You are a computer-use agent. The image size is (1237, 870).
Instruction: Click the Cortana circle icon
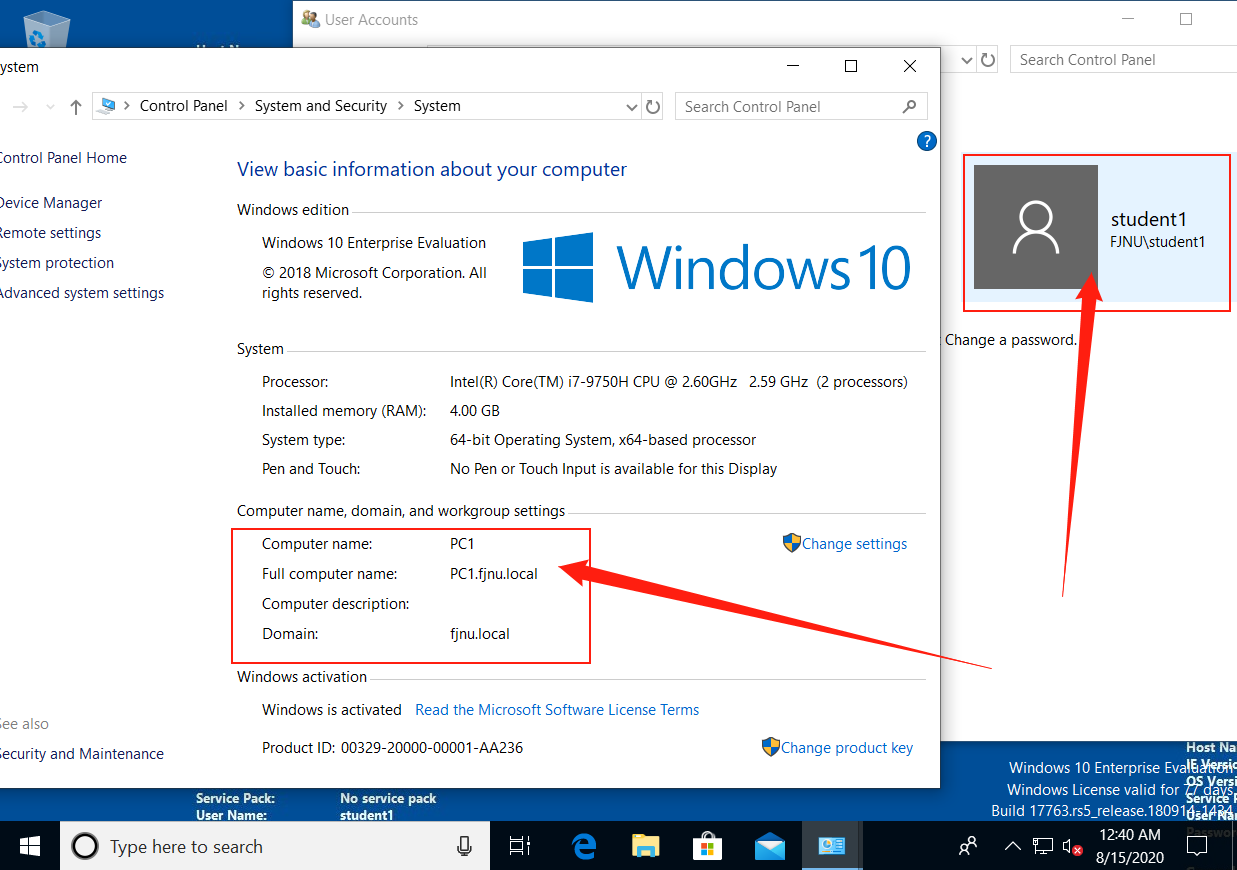(x=85, y=847)
